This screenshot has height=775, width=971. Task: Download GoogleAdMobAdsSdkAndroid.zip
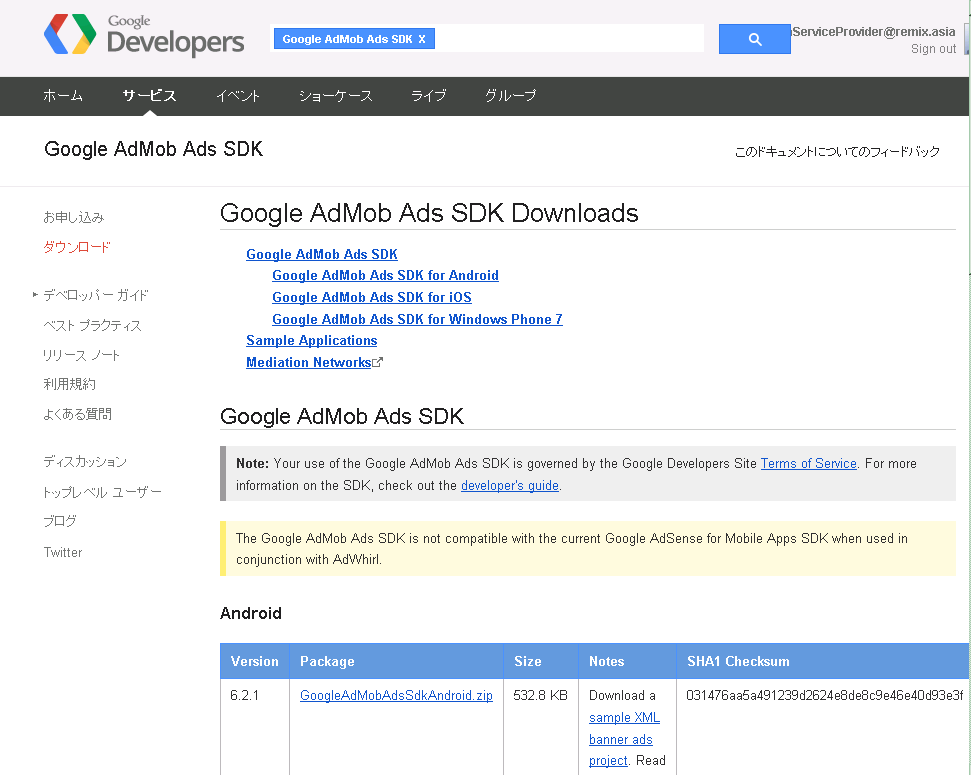click(396, 695)
